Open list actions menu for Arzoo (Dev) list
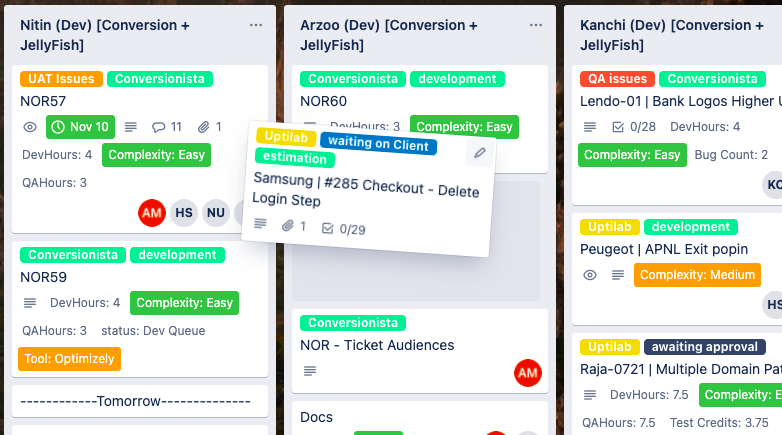 tap(536, 25)
